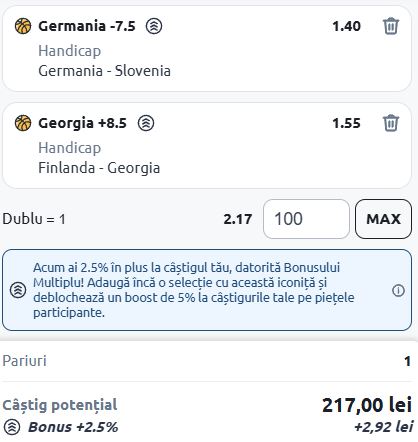Click the basketball icon for Germania bet
The height and width of the screenshot is (442, 418).
(x=23, y=26)
